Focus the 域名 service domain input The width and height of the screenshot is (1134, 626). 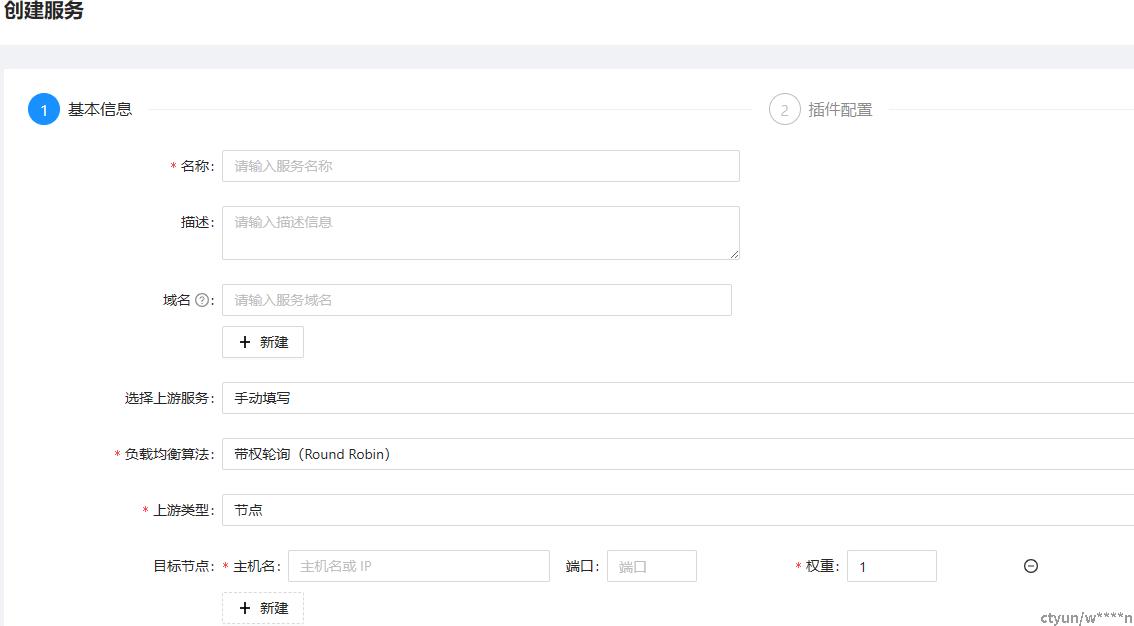(476, 300)
